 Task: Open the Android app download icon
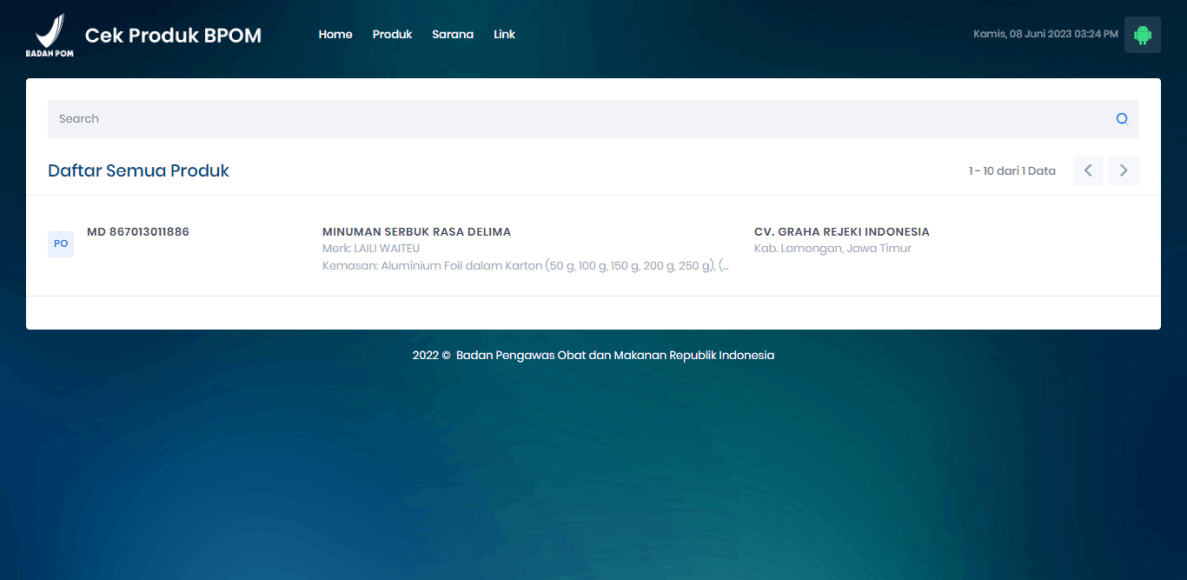1142,35
